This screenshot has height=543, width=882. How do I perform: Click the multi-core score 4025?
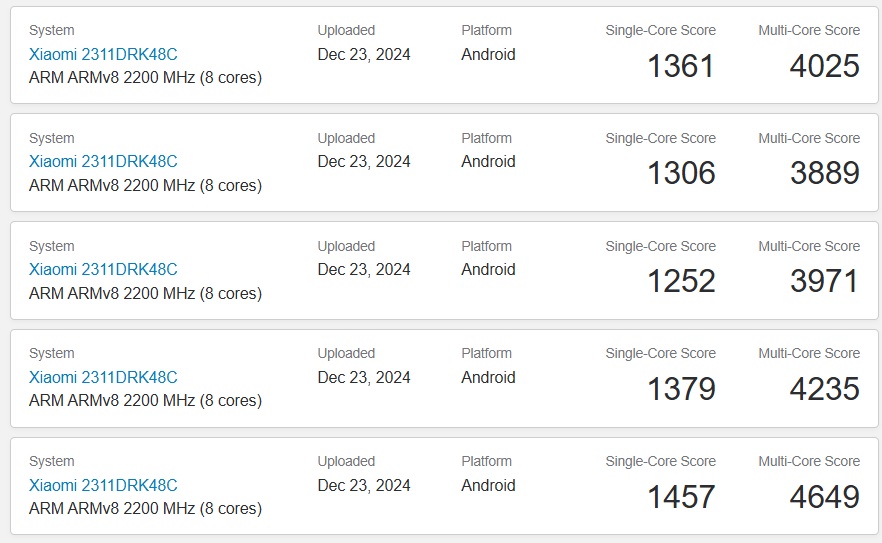tap(825, 66)
